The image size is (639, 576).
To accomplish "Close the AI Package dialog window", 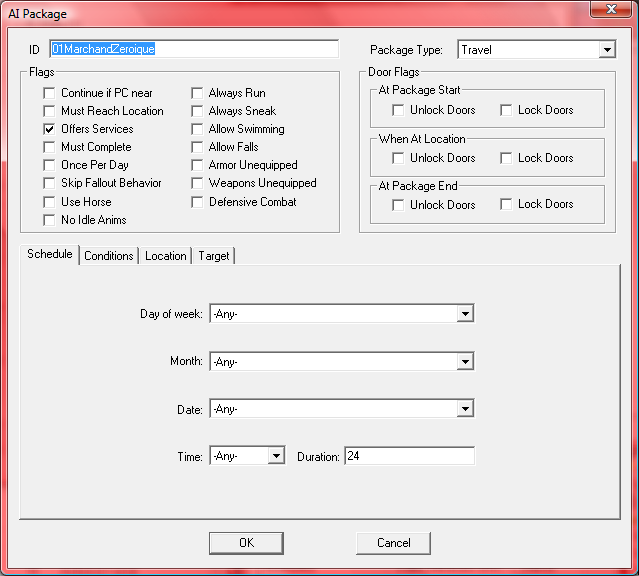I will coord(609,10).
